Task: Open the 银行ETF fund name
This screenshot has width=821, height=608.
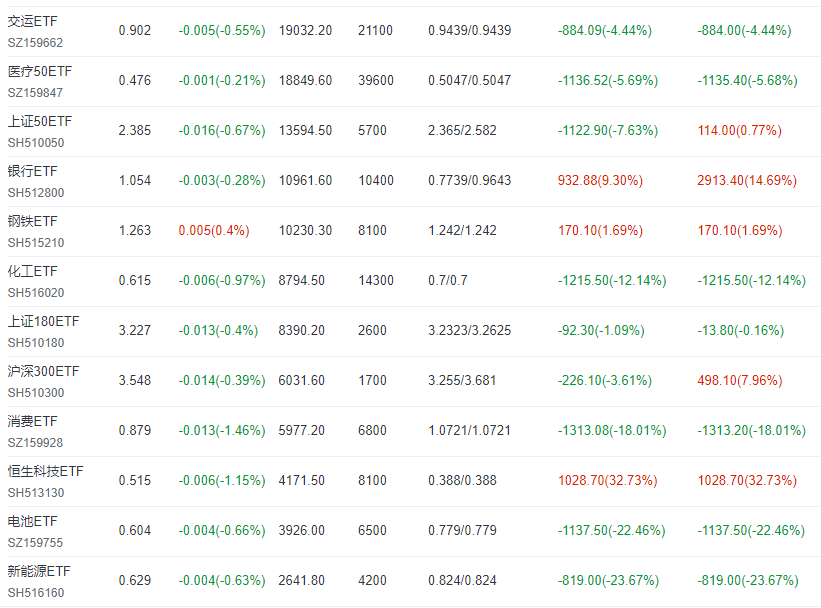Action: click(x=32, y=171)
